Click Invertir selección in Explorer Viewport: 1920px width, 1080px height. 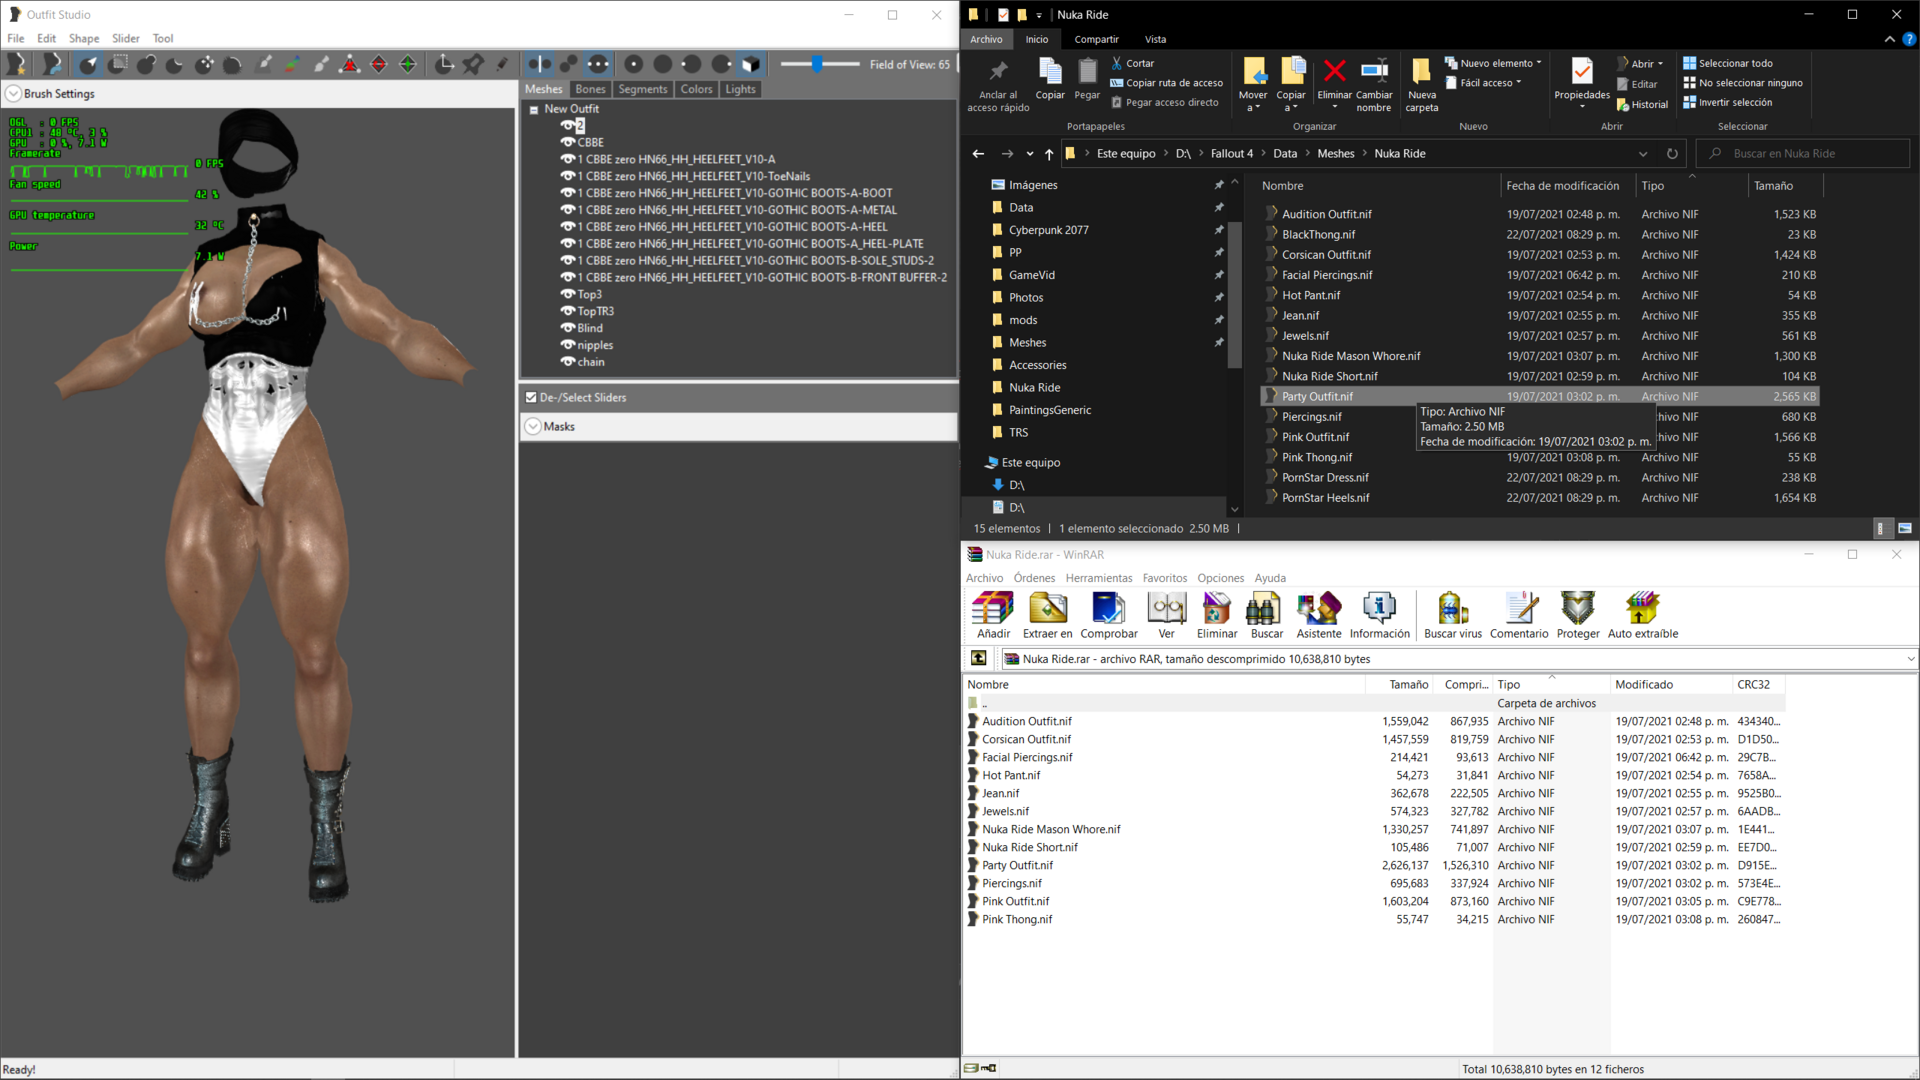[x=1727, y=103]
